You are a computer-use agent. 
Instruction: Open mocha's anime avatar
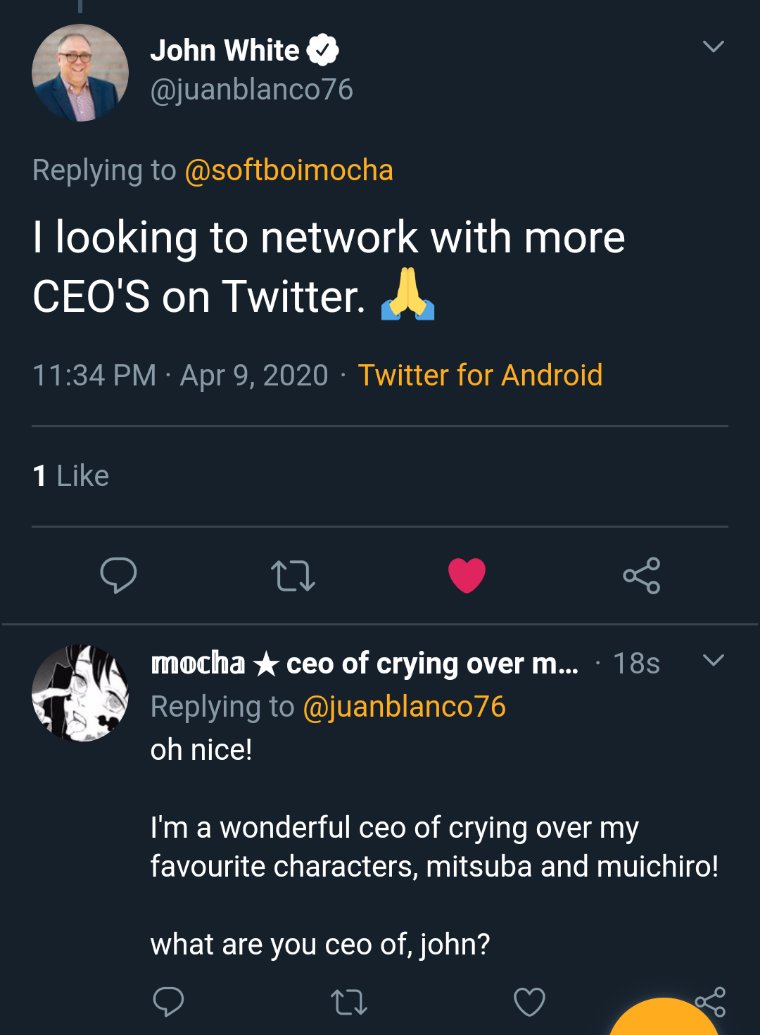coord(80,692)
